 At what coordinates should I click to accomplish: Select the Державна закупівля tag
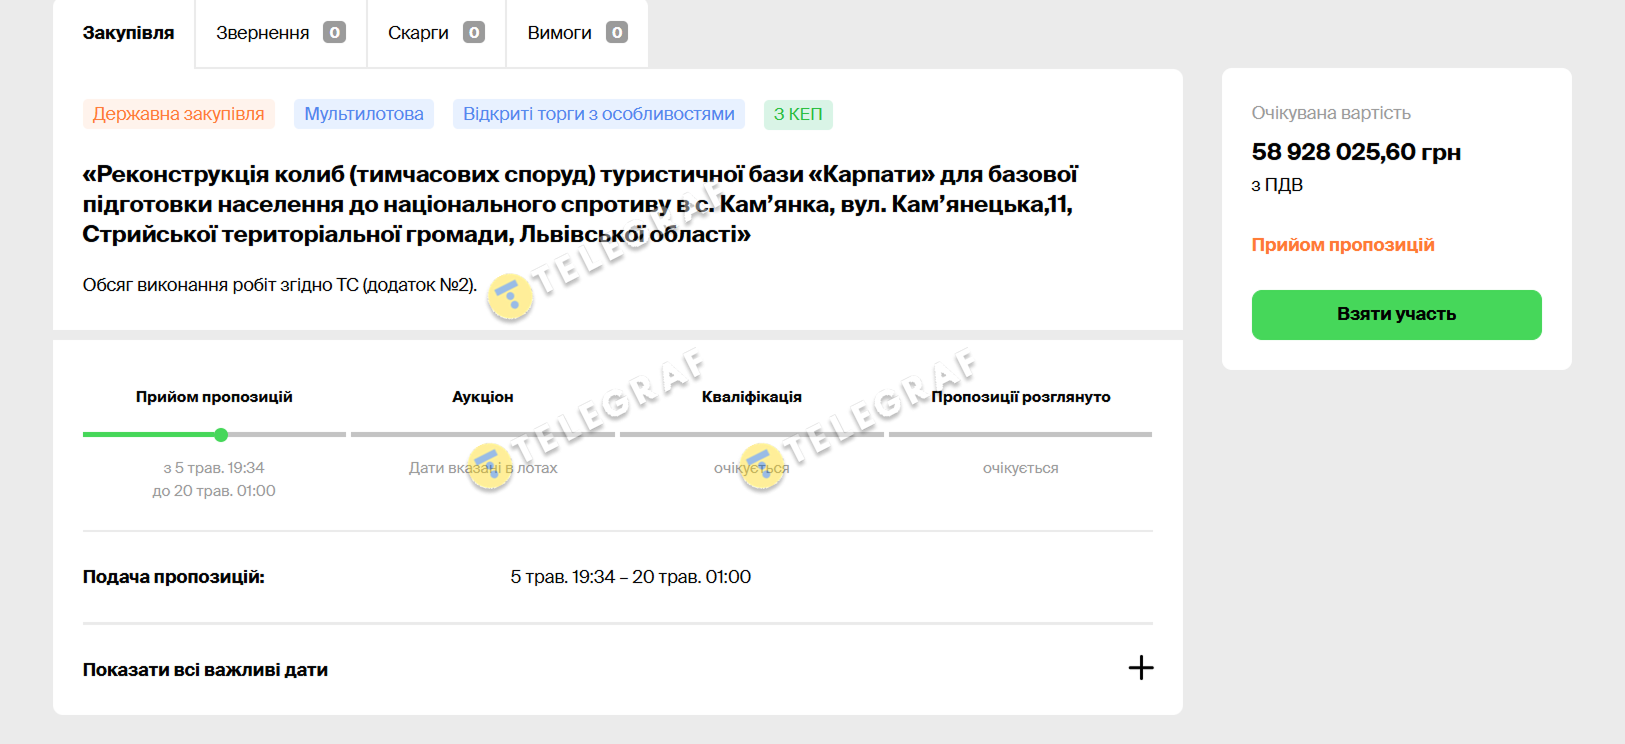pos(178,114)
